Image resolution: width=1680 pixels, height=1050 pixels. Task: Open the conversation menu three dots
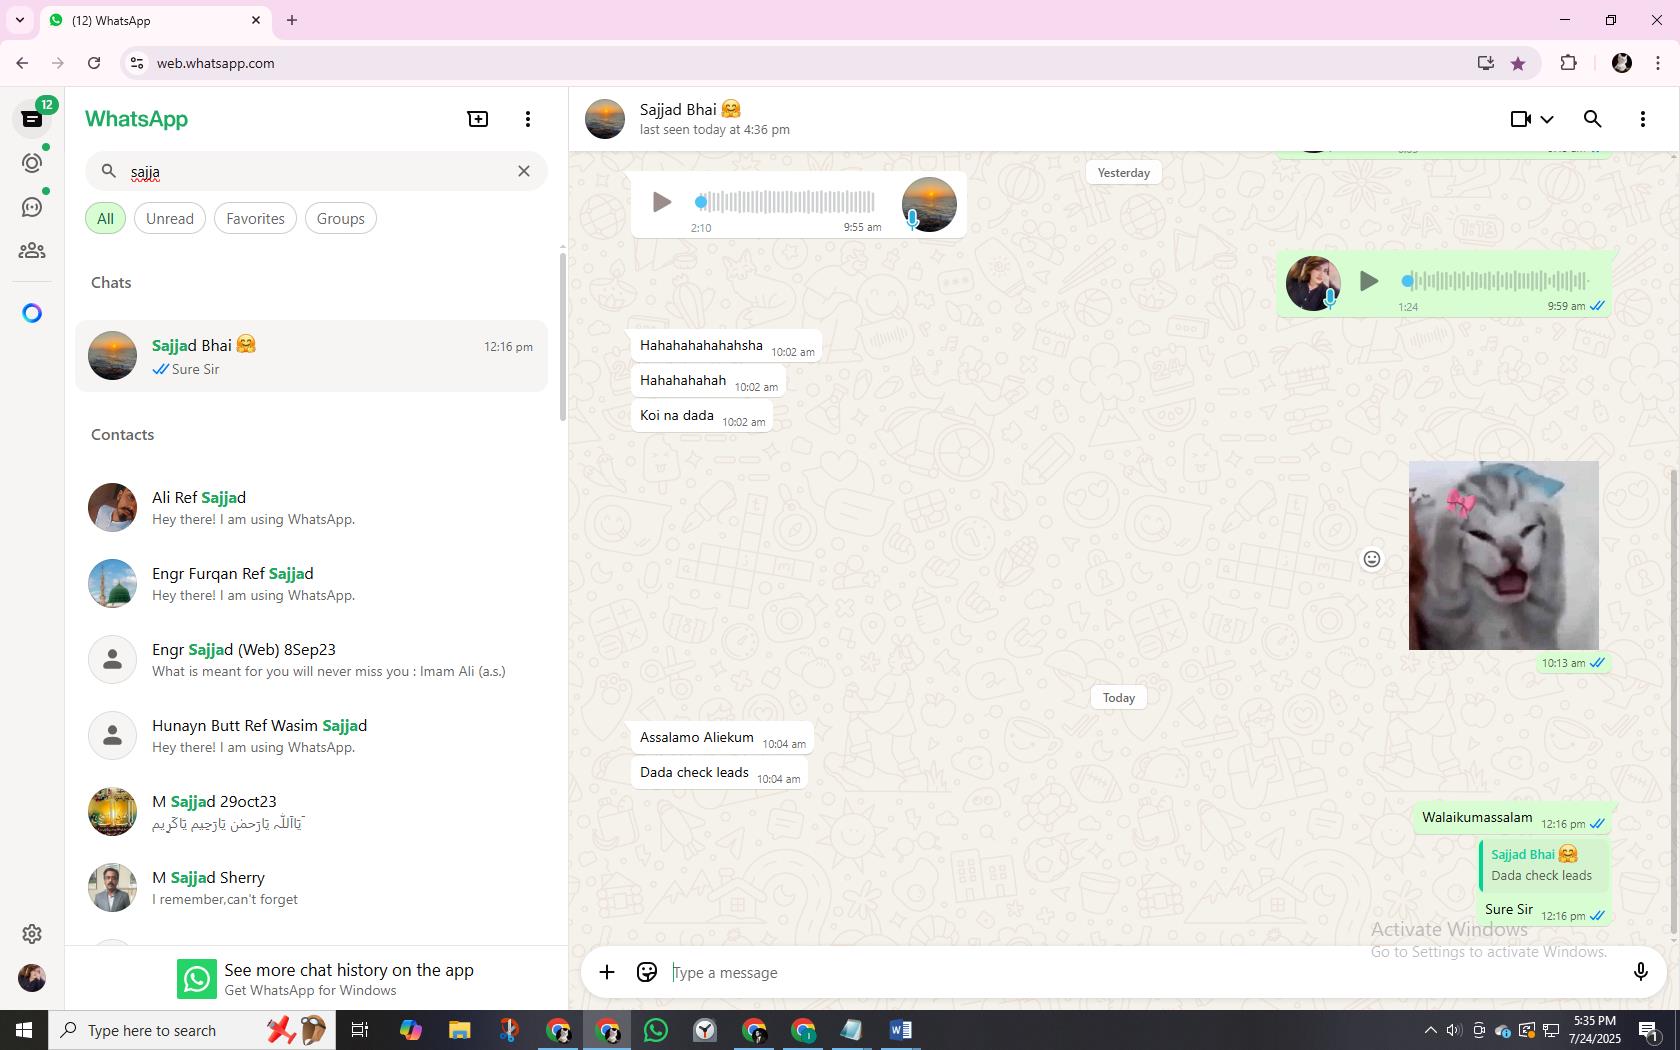1643,119
